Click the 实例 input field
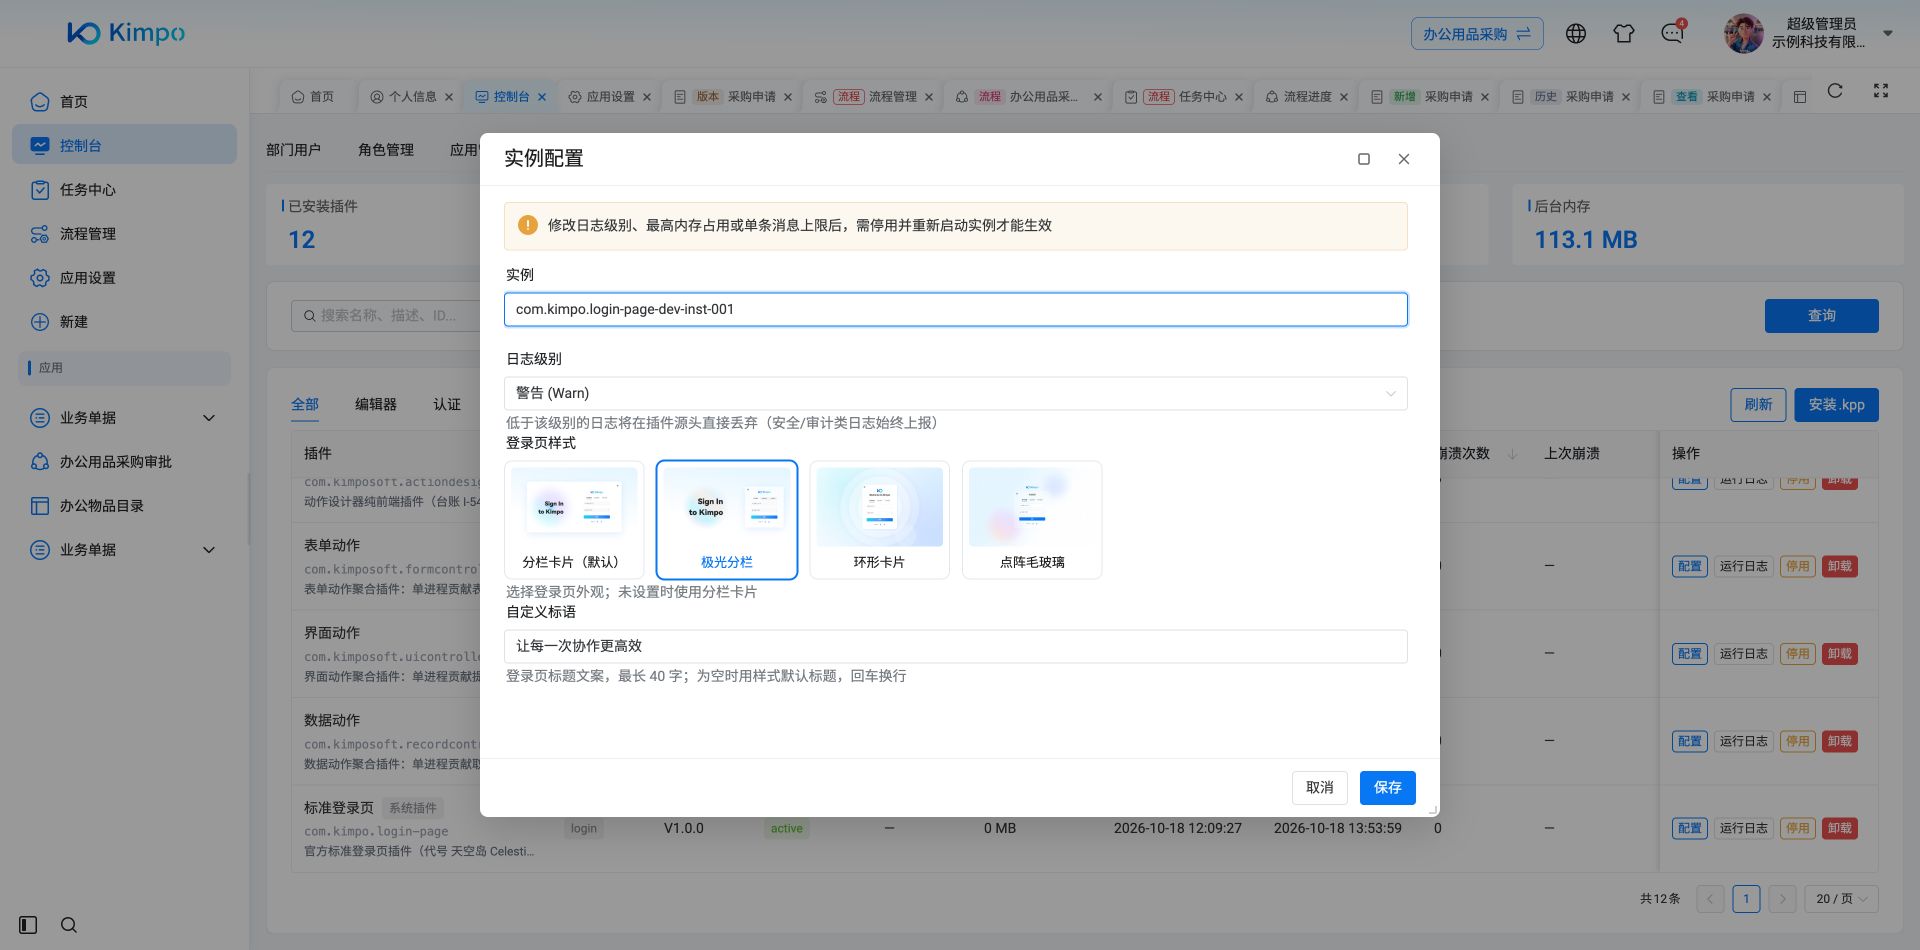Screen dimensions: 1920x950 point(956,310)
